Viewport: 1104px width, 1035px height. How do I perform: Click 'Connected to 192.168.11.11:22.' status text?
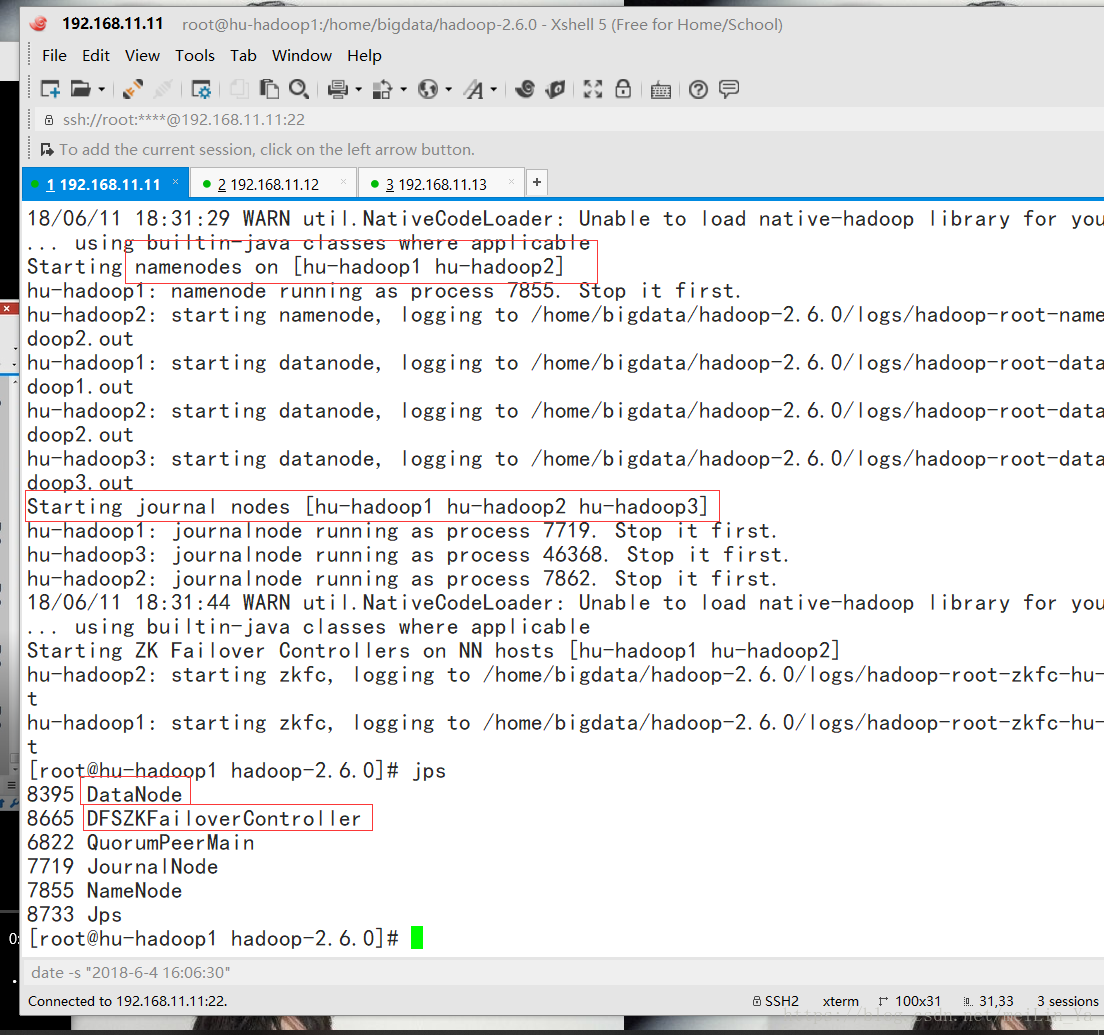click(127, 1001)
